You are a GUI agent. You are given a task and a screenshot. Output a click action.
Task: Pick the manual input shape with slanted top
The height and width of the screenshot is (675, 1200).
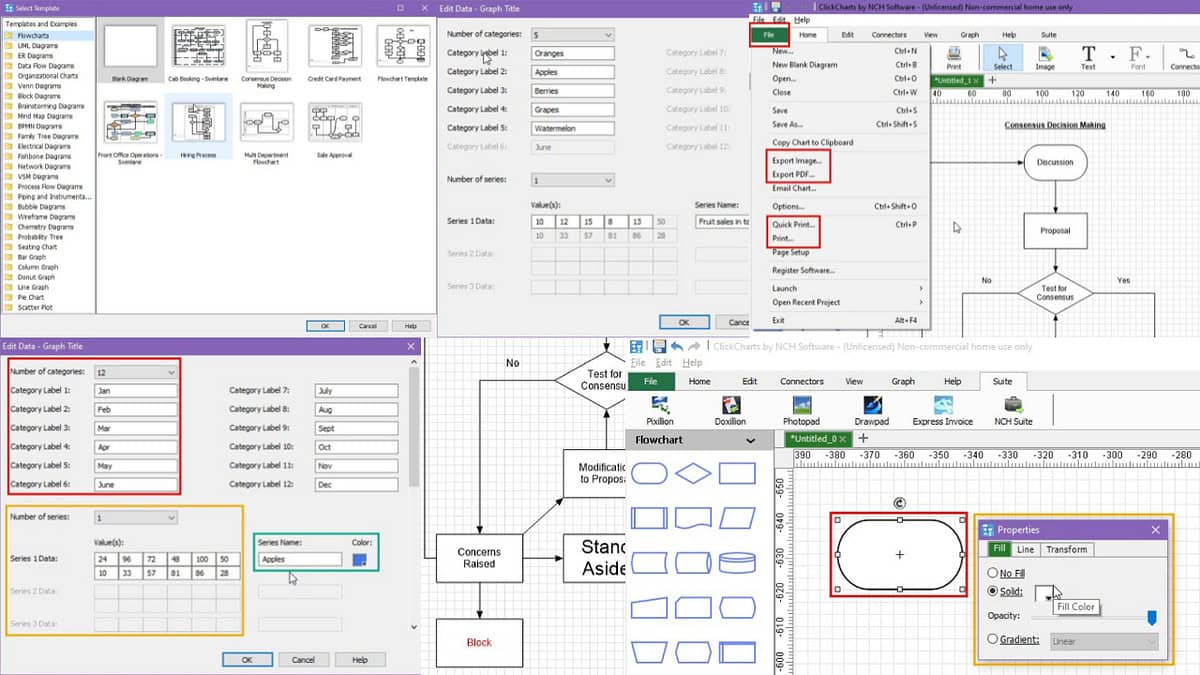650,606
